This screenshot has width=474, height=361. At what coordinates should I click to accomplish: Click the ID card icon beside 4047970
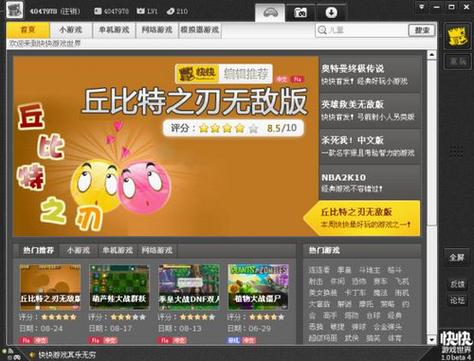pos(98,11)
